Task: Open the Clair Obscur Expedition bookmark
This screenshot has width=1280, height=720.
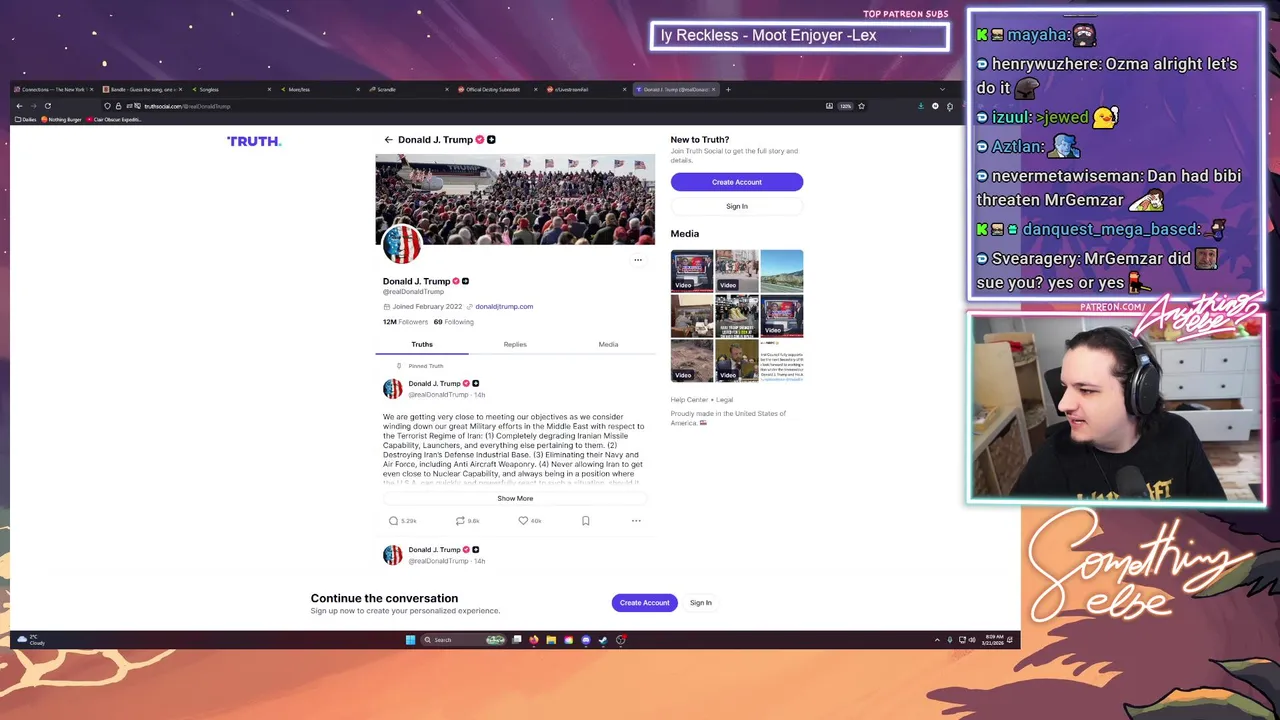Action: pos(114,119)
